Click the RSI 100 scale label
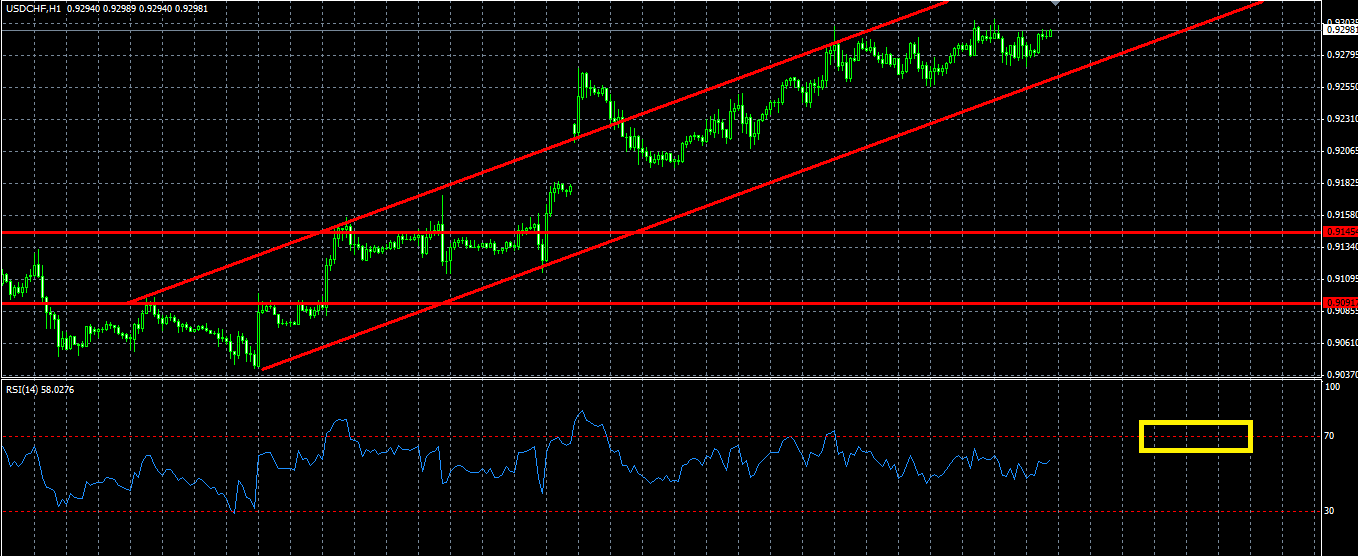Image resolution: width=1358 pixels, height=556 pixels. [x=1331, y=386]
